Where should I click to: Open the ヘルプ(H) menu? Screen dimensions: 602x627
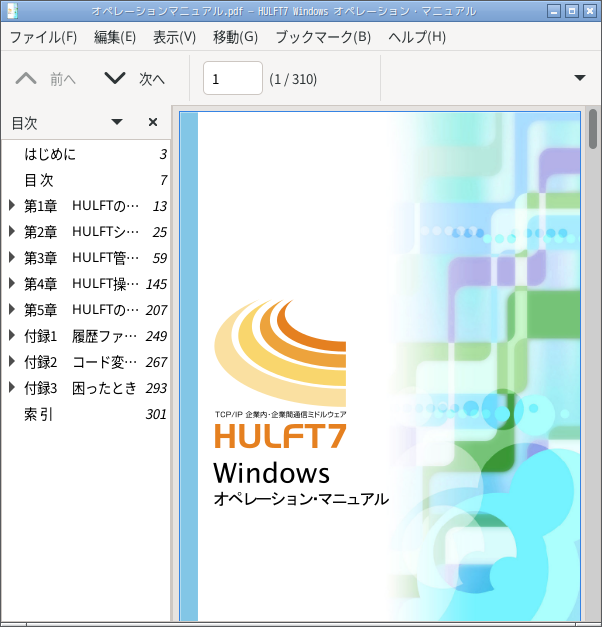(x=417, y=37)
